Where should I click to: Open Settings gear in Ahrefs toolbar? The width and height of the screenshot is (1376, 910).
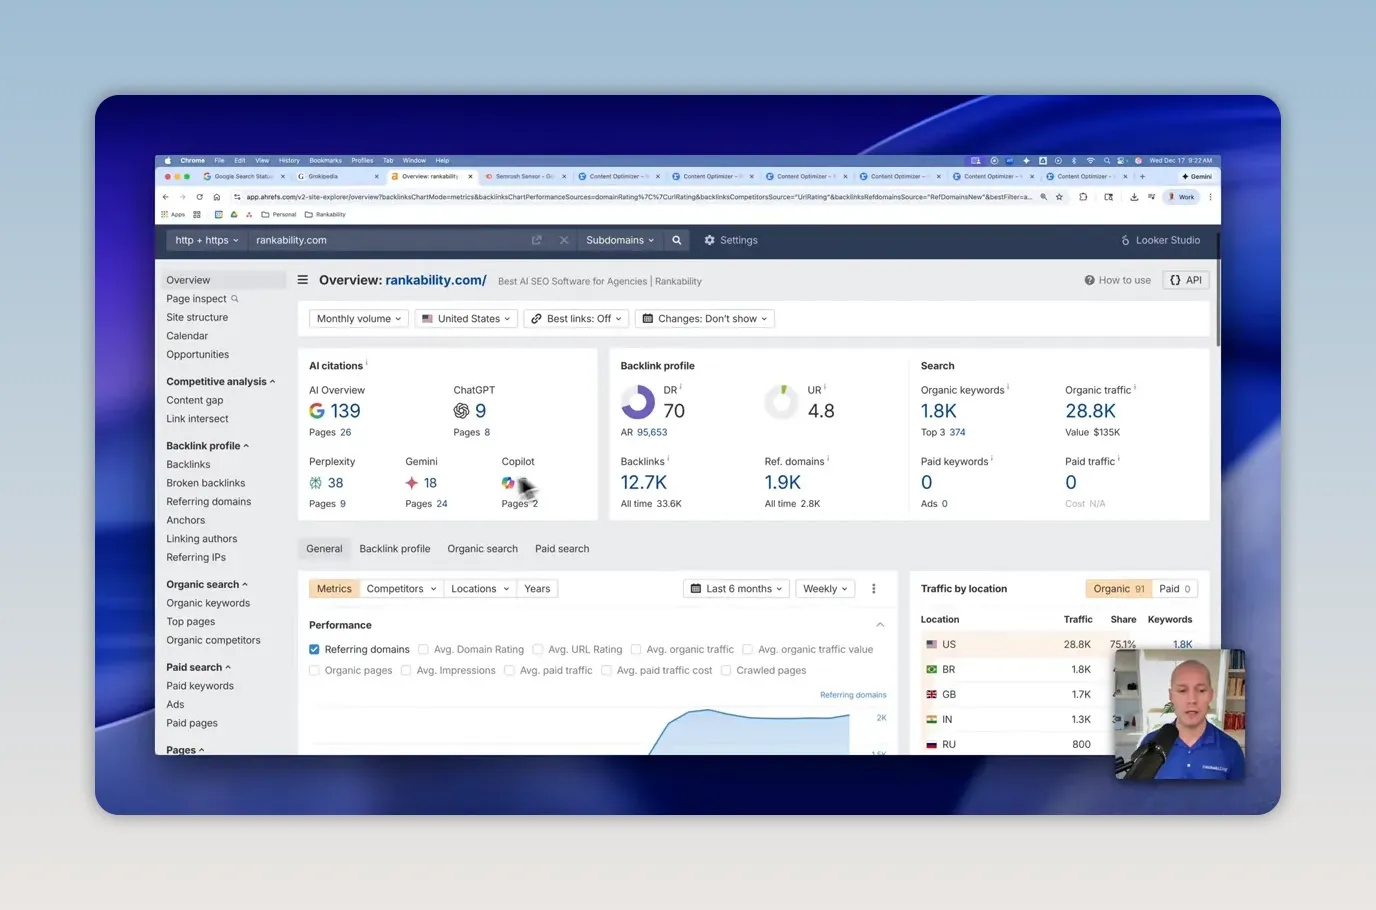point(731,240)
